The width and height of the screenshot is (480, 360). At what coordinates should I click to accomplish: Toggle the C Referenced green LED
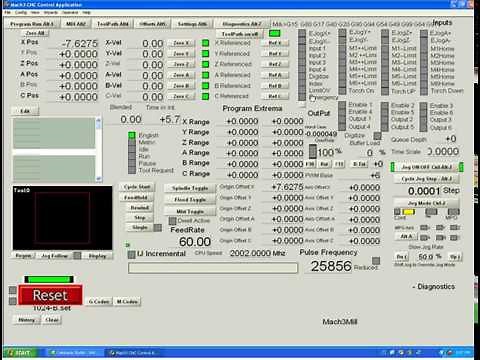pos(205,96)
